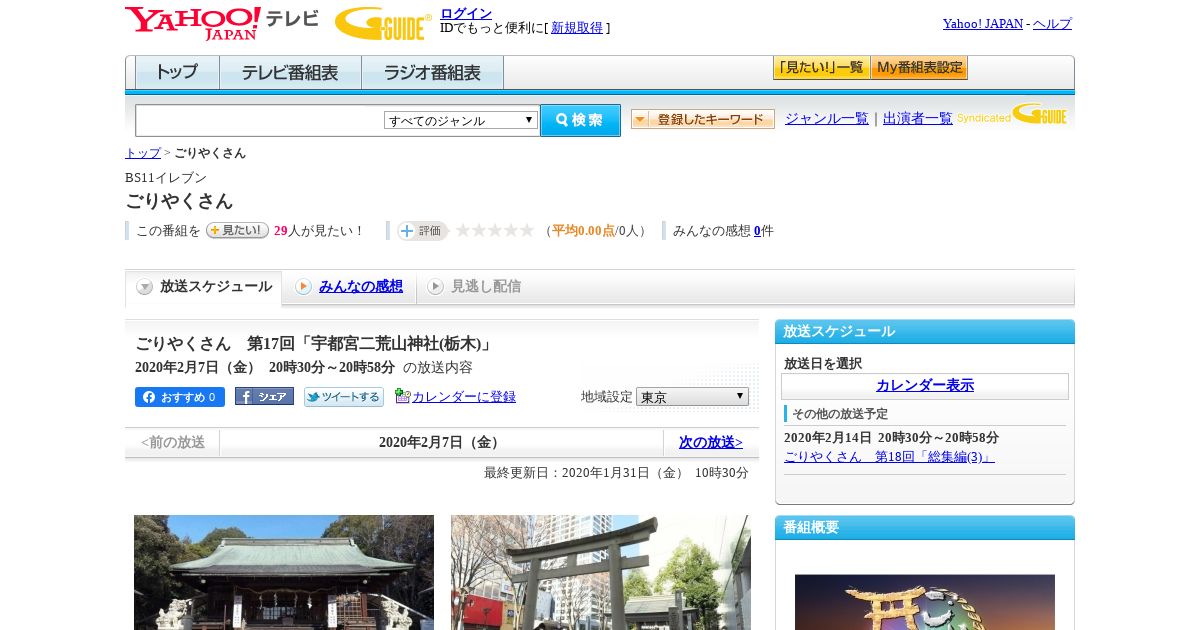Click the 検索 search button

click(x=580, y=120)
